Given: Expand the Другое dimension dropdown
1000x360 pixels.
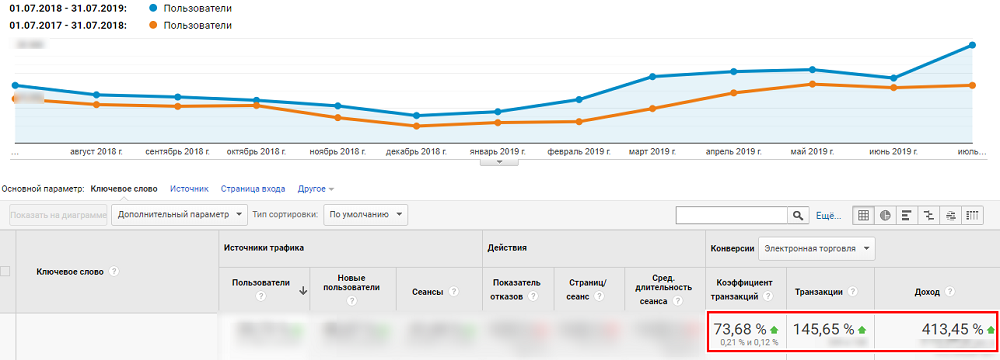Looking at the screenshot, I should pyautogui.click(x=316, y=189).
